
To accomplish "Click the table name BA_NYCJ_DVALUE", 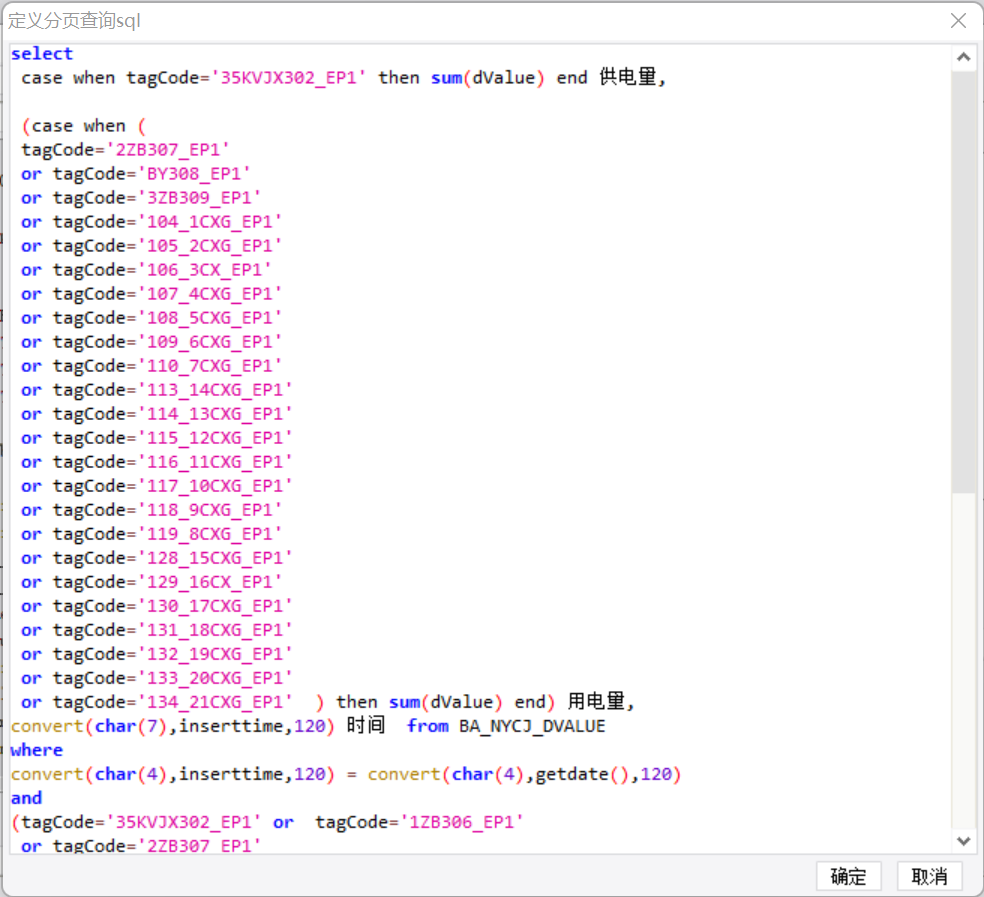I will [x=532, y=726].
